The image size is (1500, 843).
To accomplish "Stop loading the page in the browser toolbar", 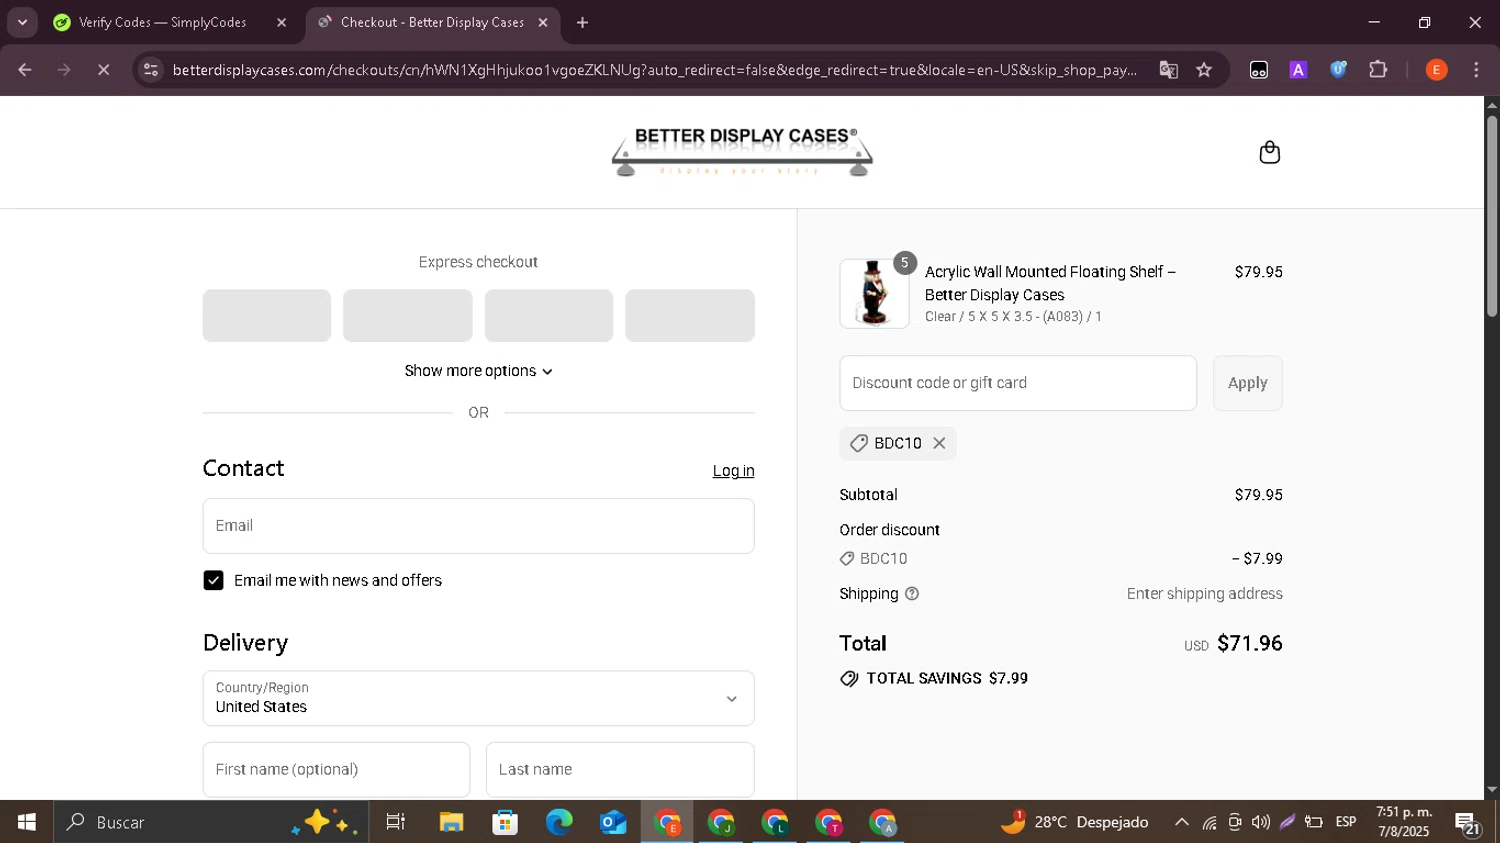I will click(x=103, y=70).
